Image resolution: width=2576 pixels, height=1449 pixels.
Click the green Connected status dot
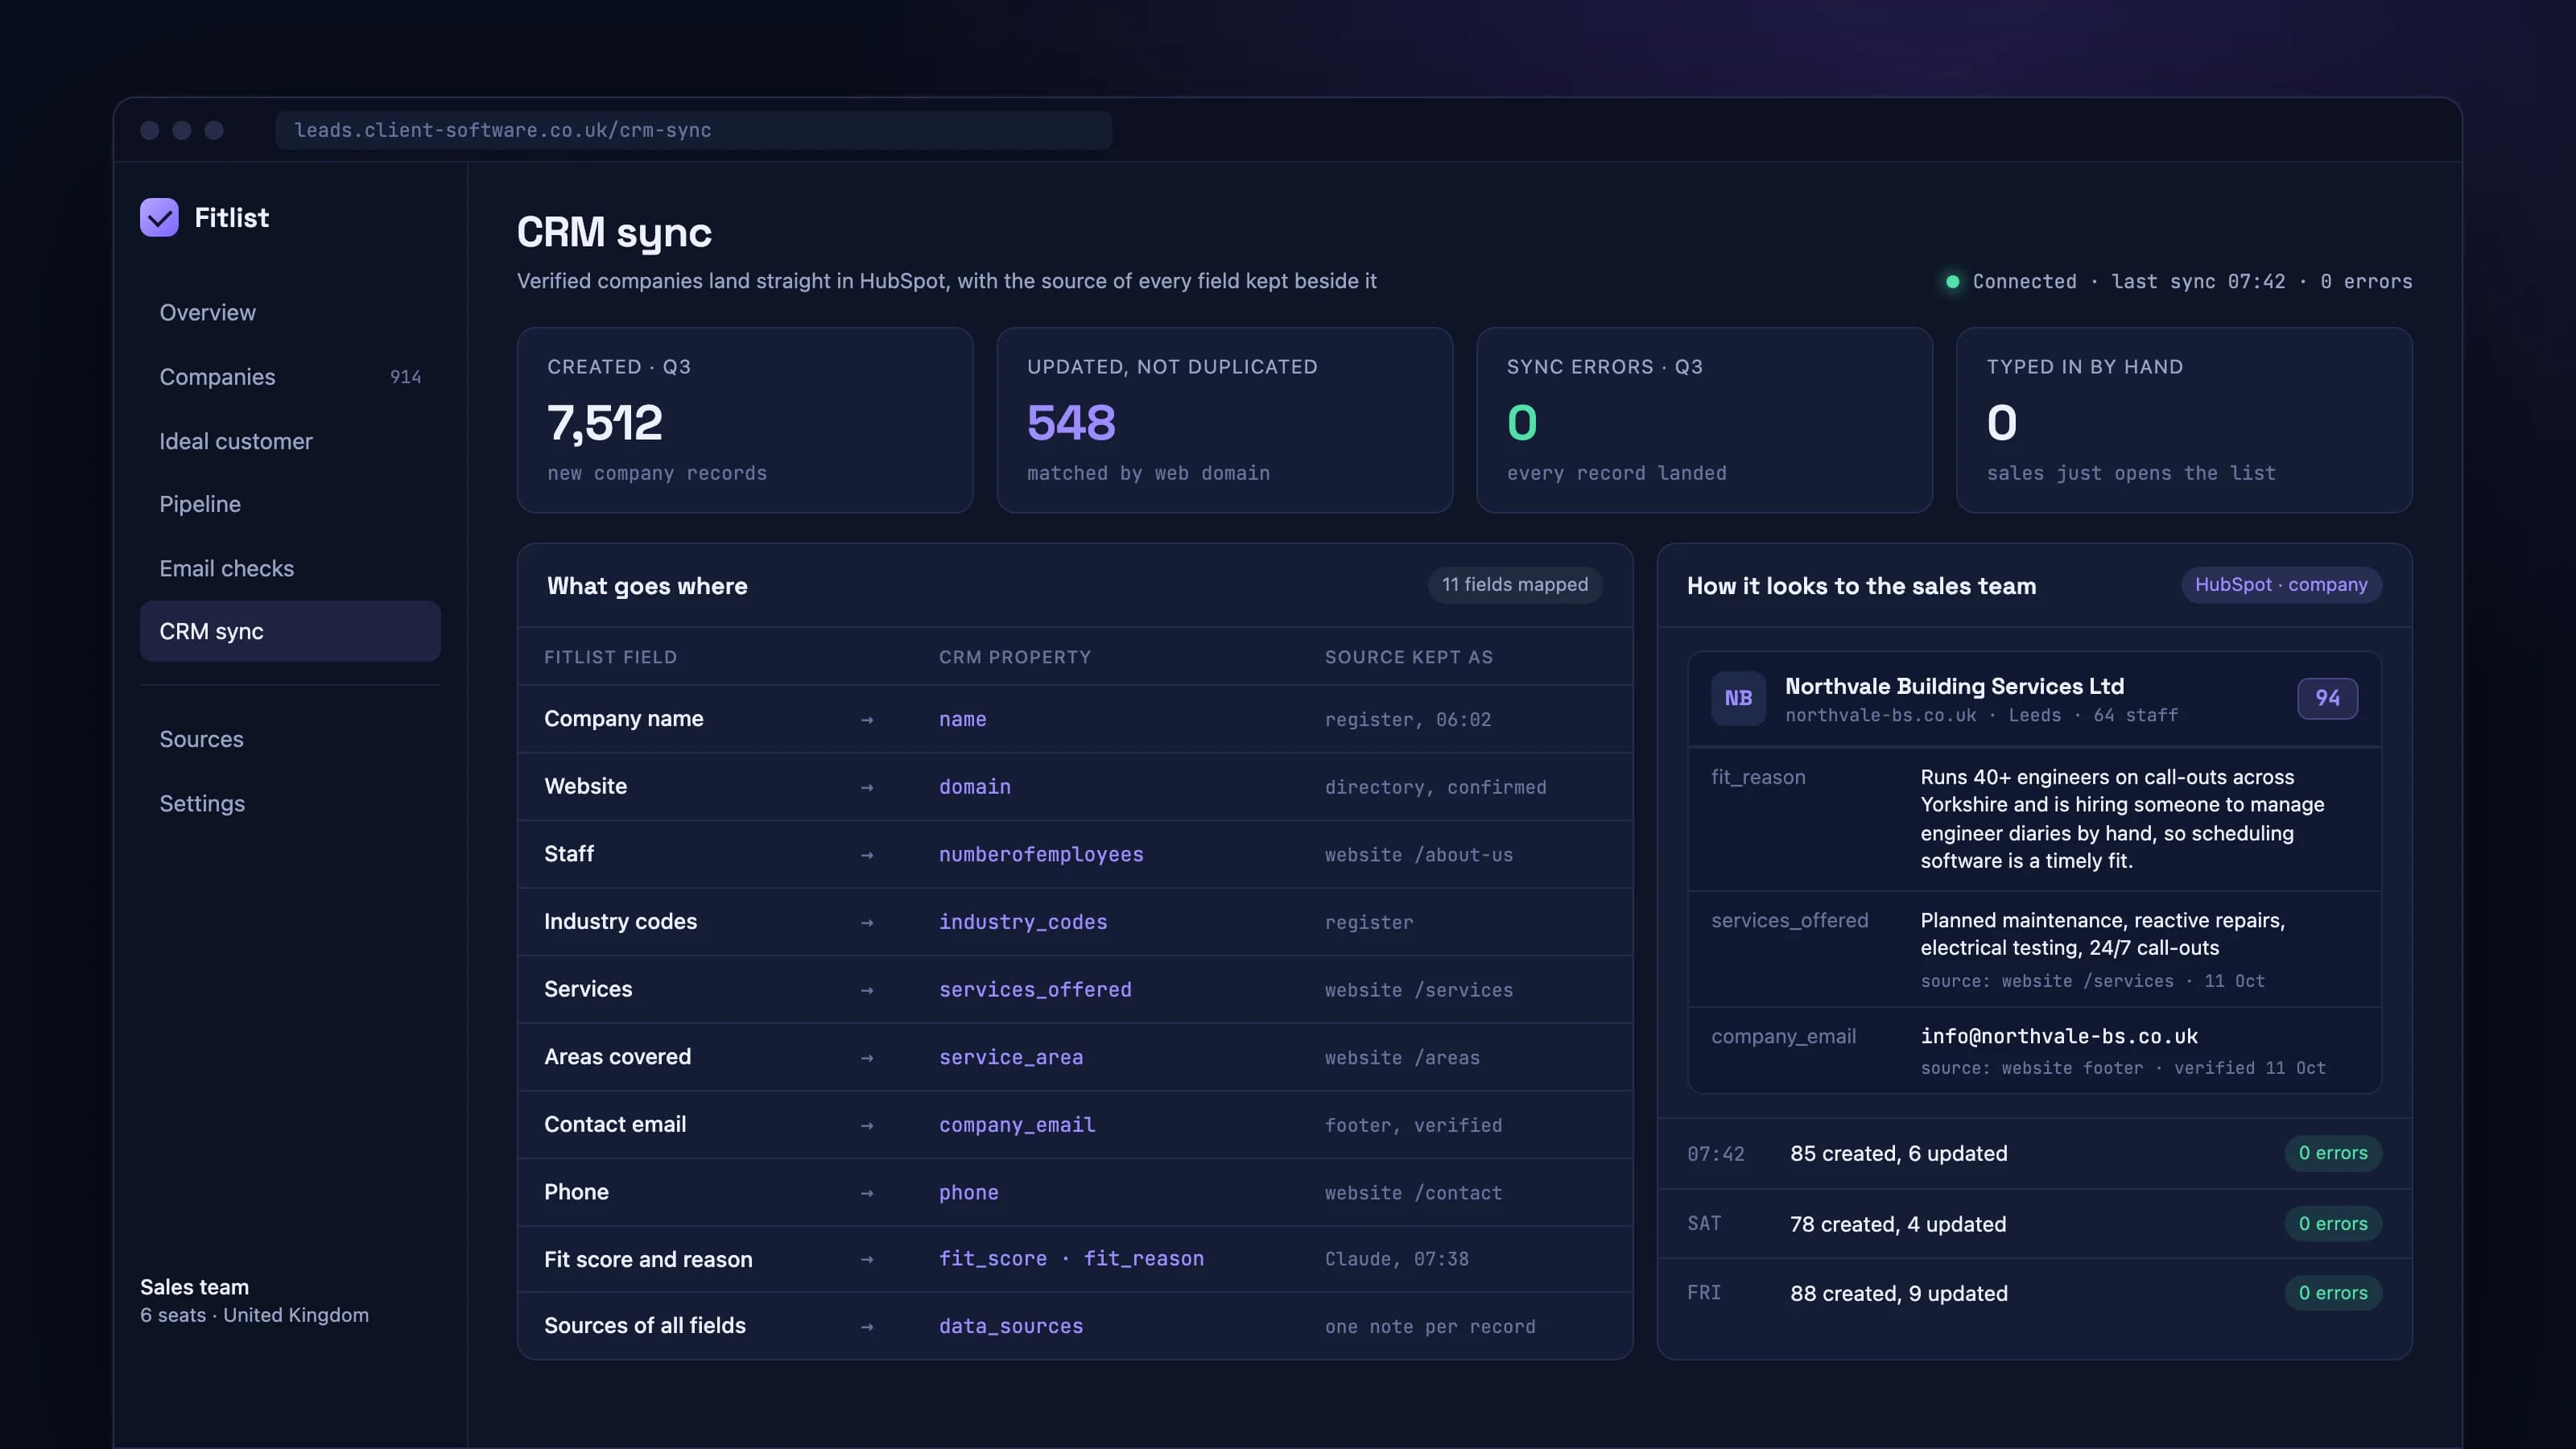tap(1952, 282)
